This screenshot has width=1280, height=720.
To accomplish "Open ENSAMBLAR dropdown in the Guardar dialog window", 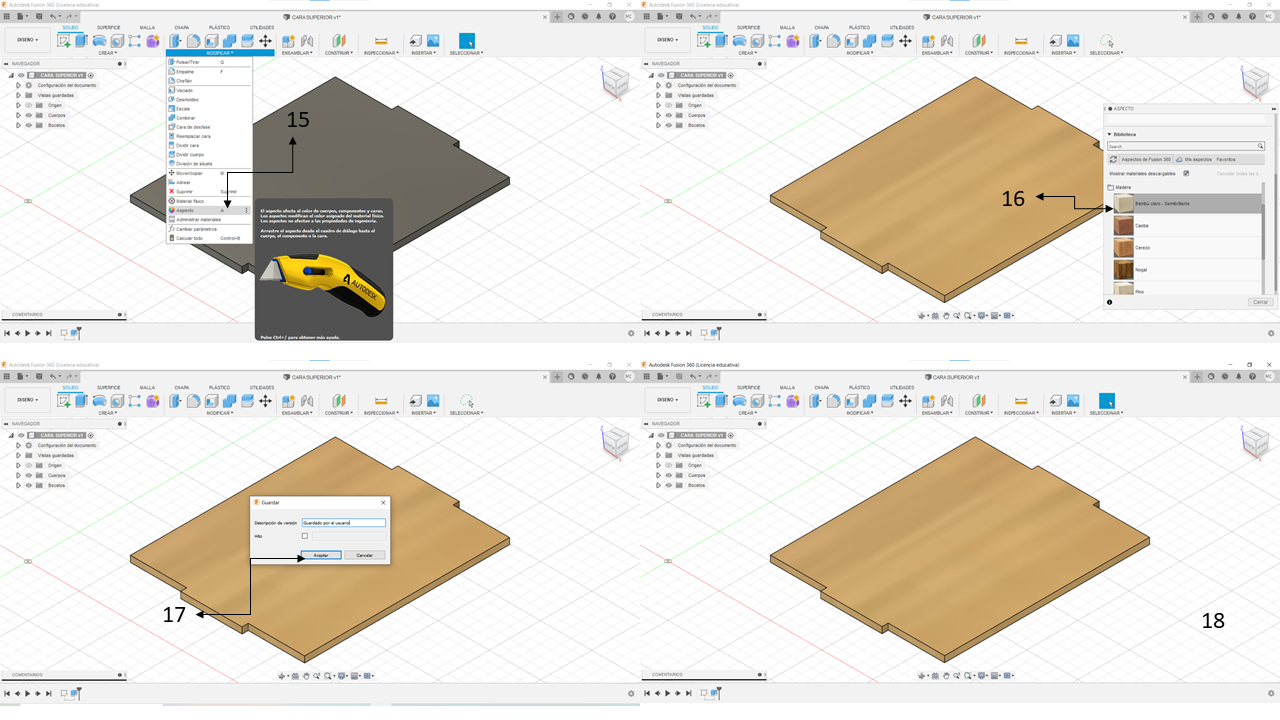I will (x=297, y=413).
